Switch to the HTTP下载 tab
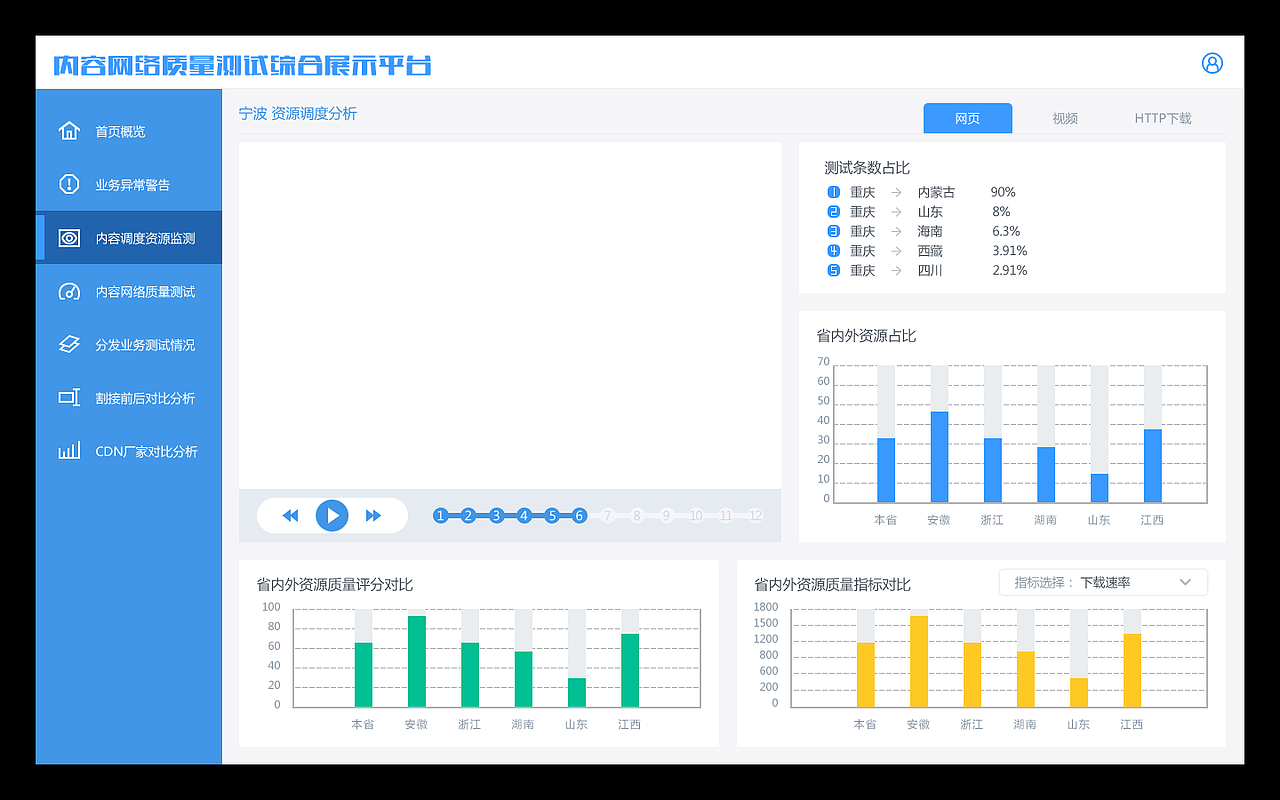The width and height of the screenshot is (1280, 800). click(1163, 118)
